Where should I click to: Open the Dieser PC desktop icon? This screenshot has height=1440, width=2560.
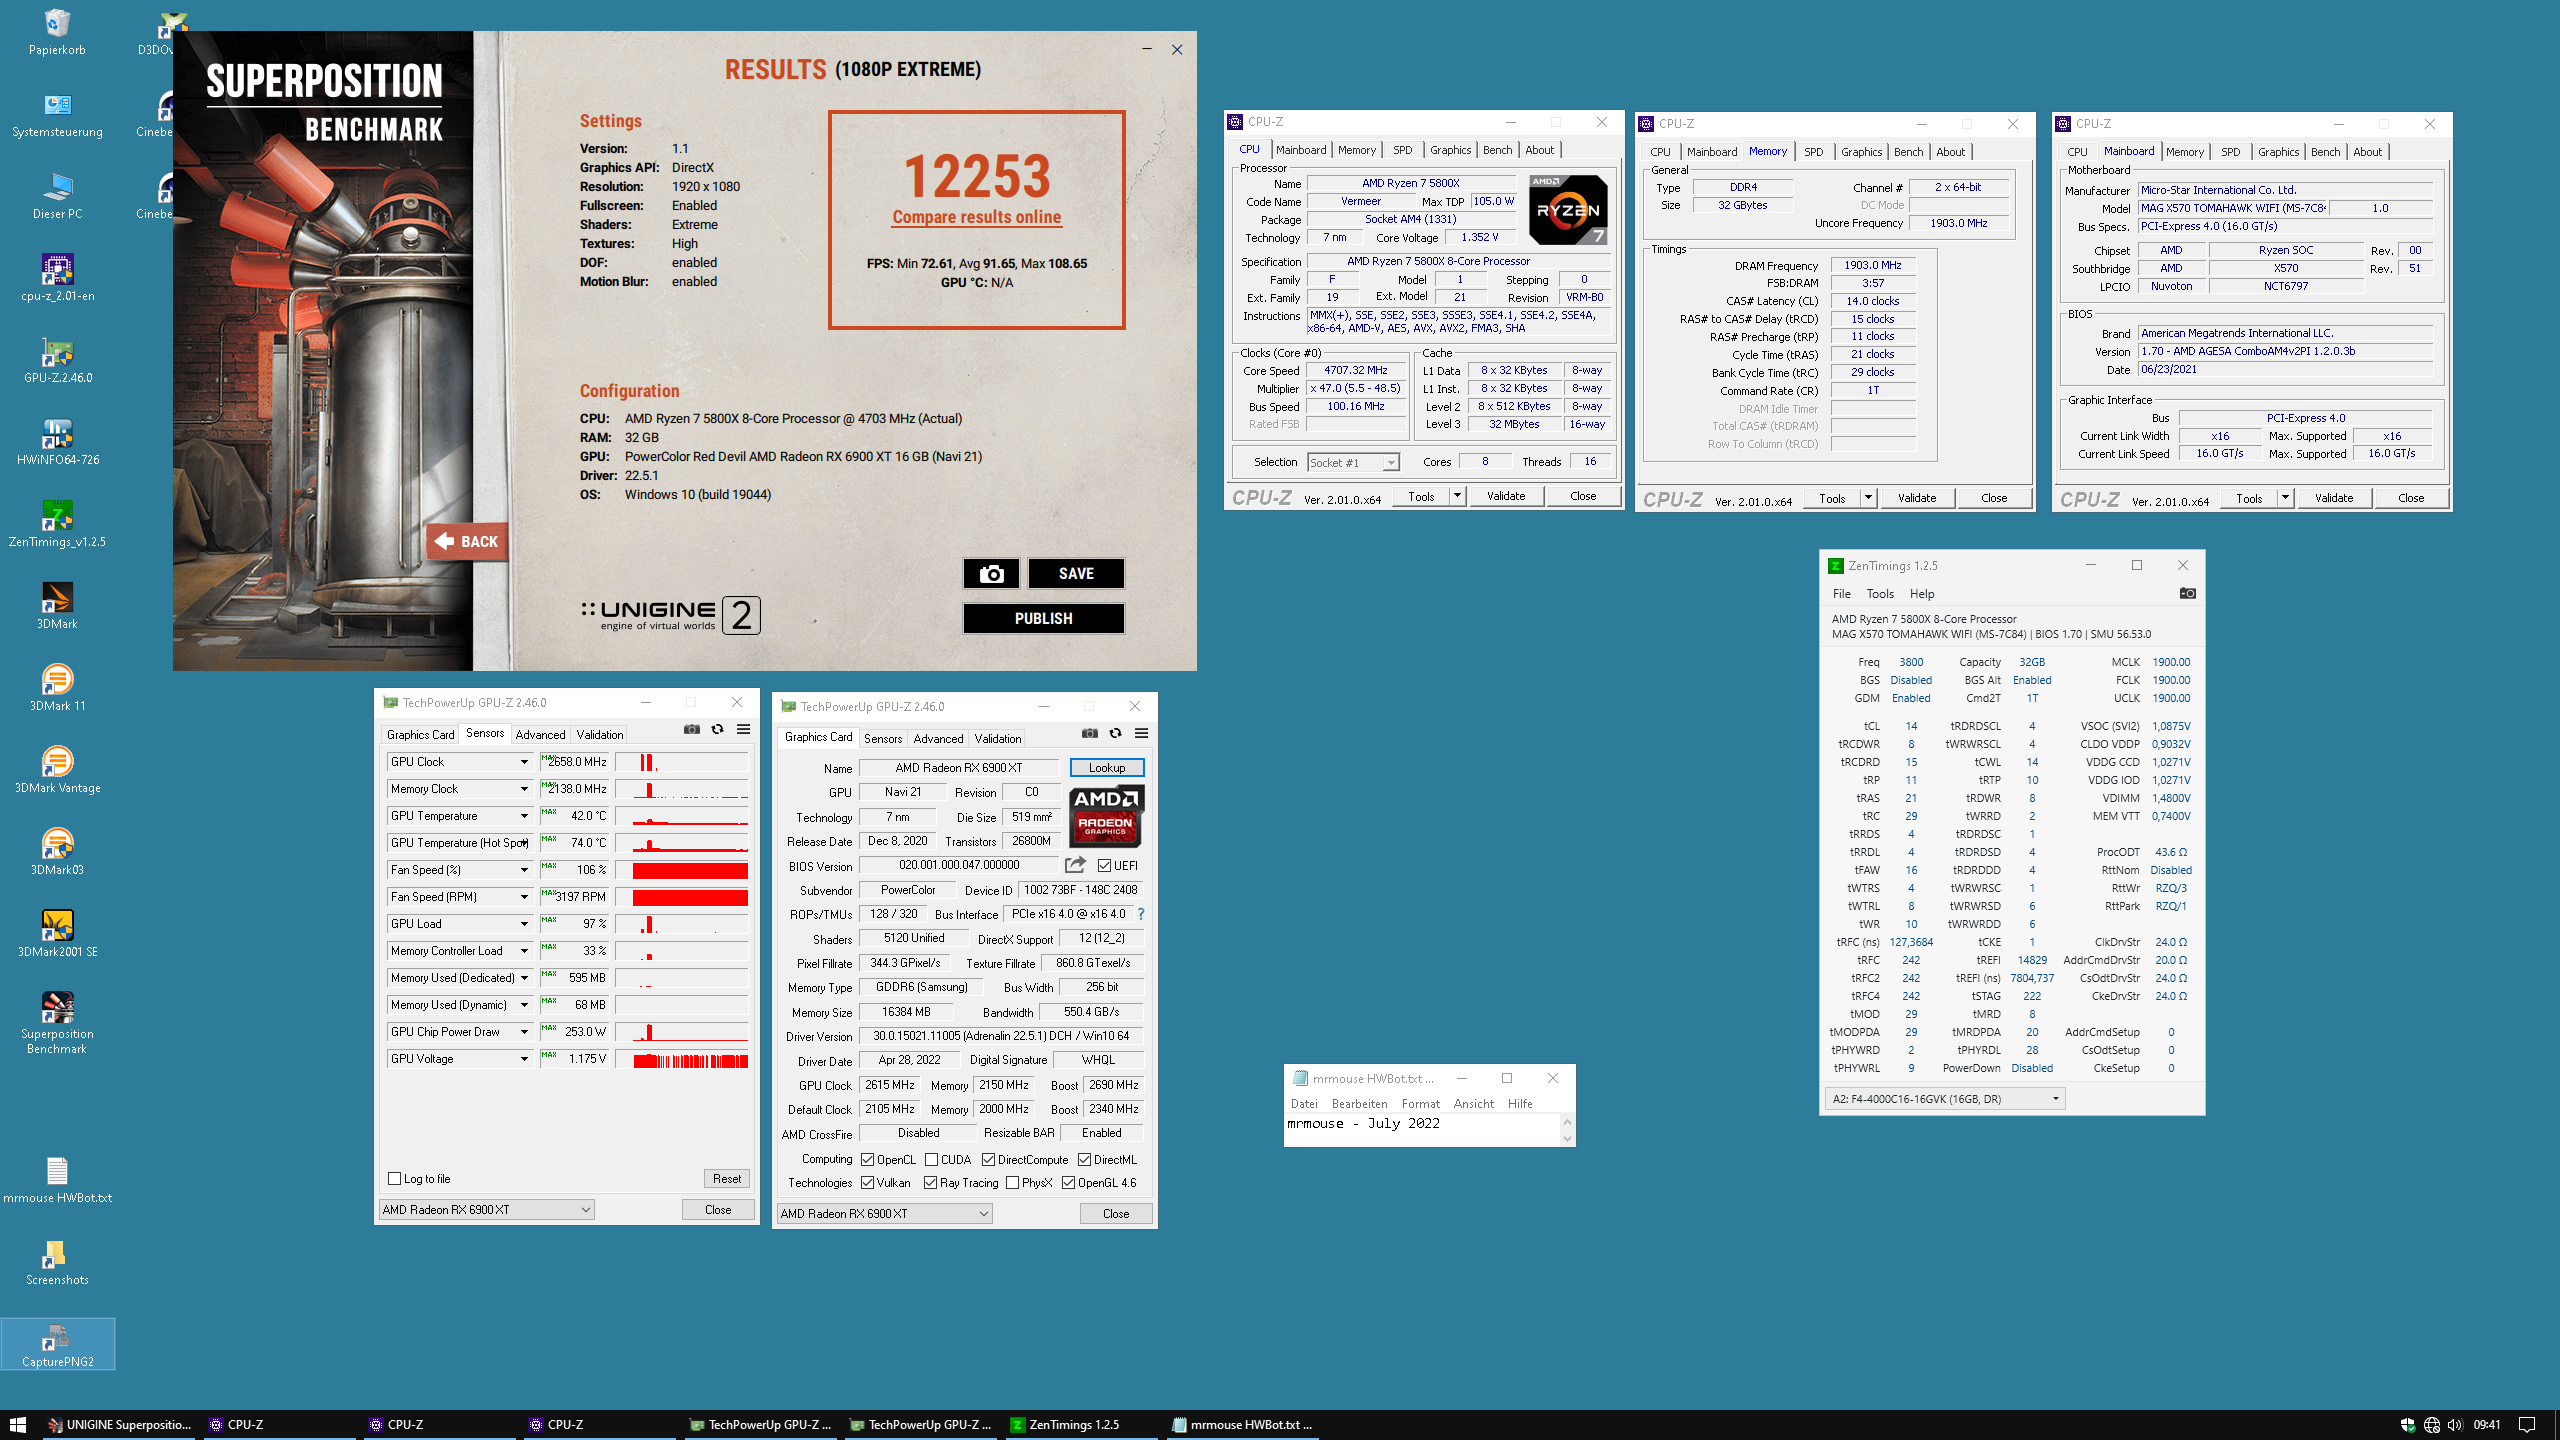57,196
